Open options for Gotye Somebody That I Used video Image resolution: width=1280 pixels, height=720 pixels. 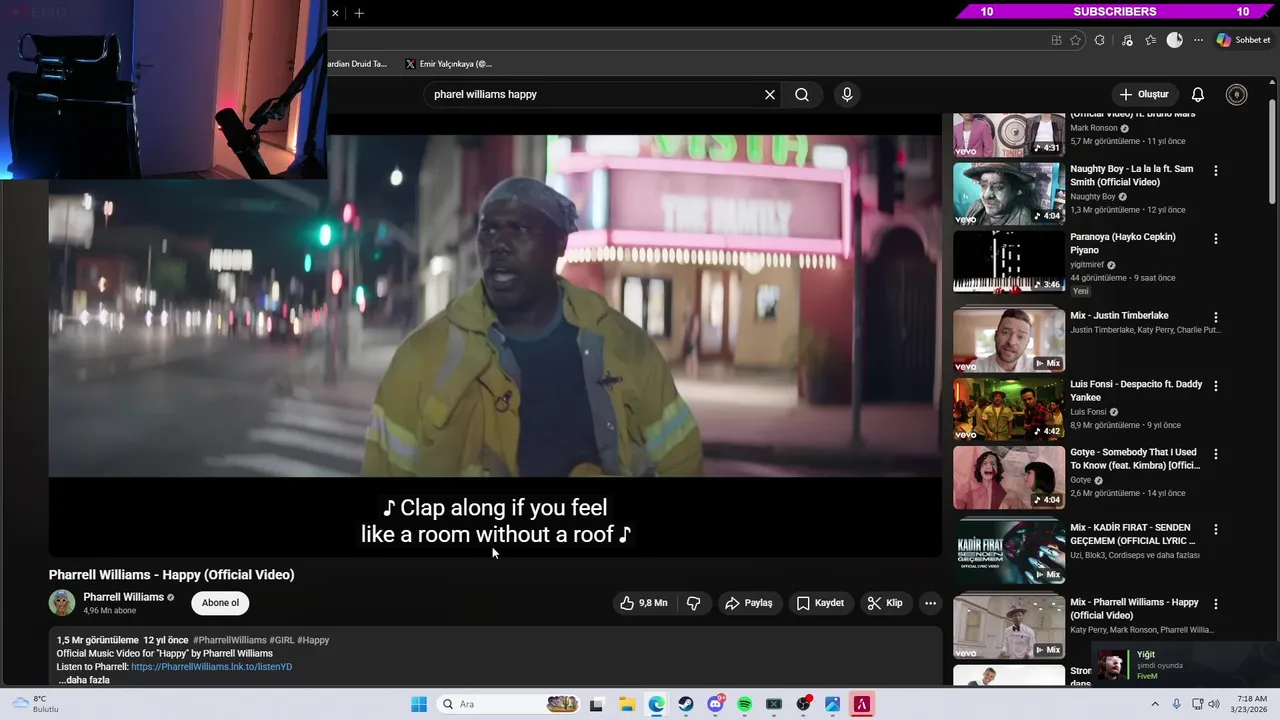click(x=1216, y=454)
